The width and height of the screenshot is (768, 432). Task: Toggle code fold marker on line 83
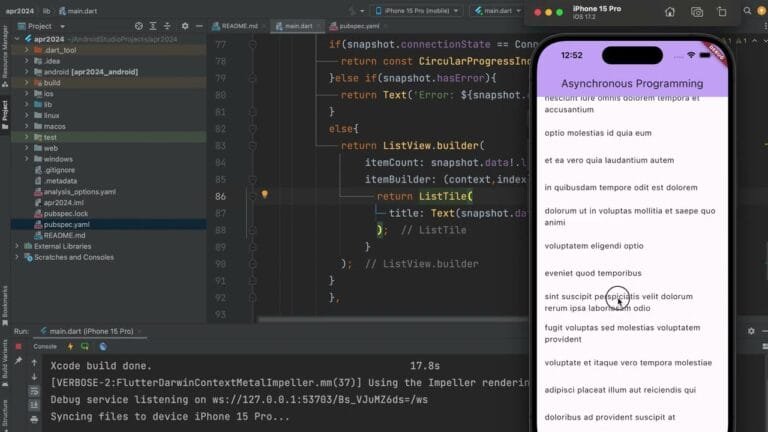(x=253, y=145)
